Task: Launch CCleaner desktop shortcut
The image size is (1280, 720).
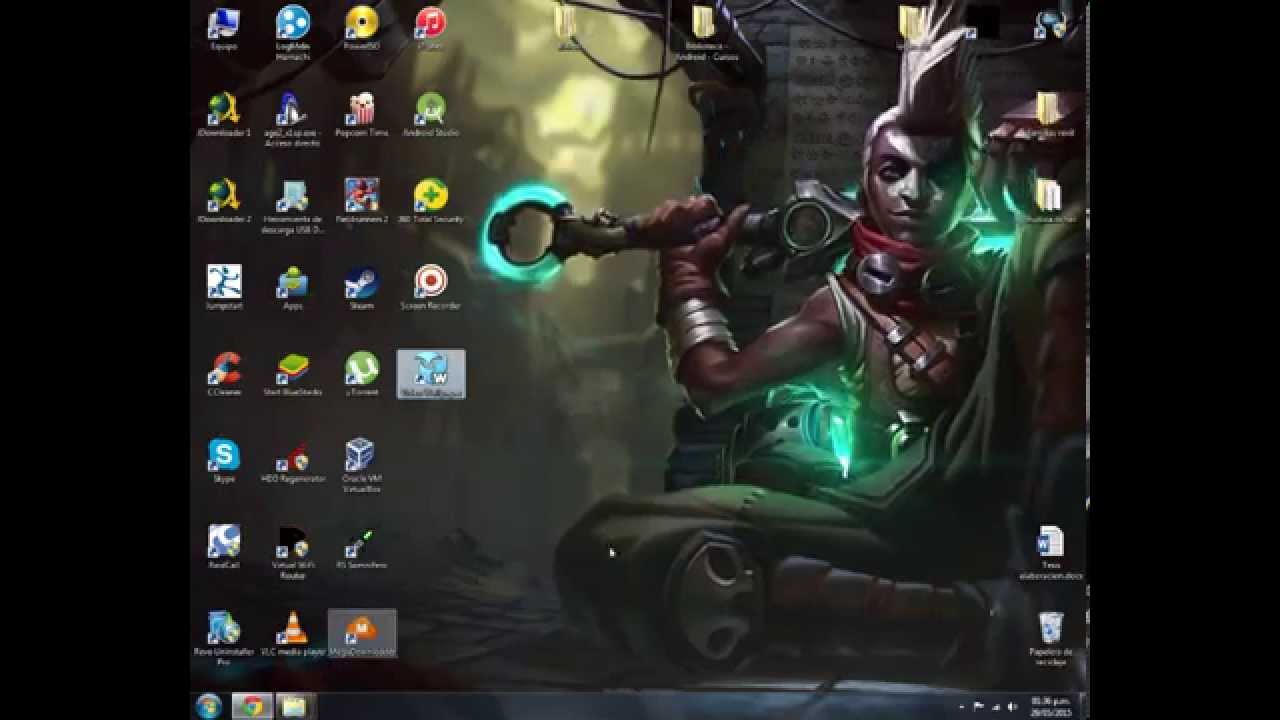Action: pos(224,374)
